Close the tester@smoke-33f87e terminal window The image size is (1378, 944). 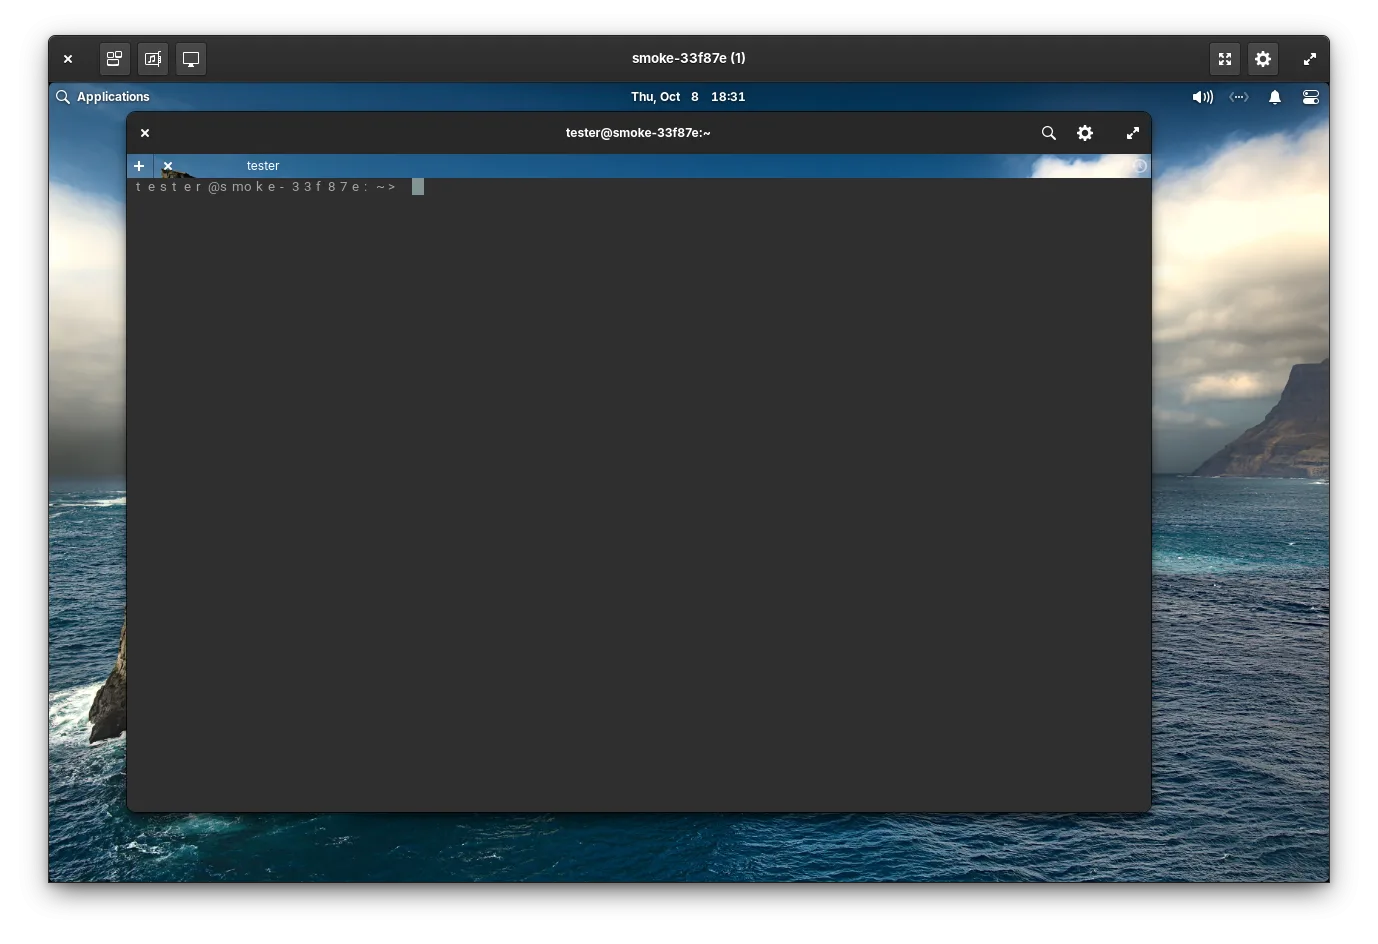pos(145,133)
